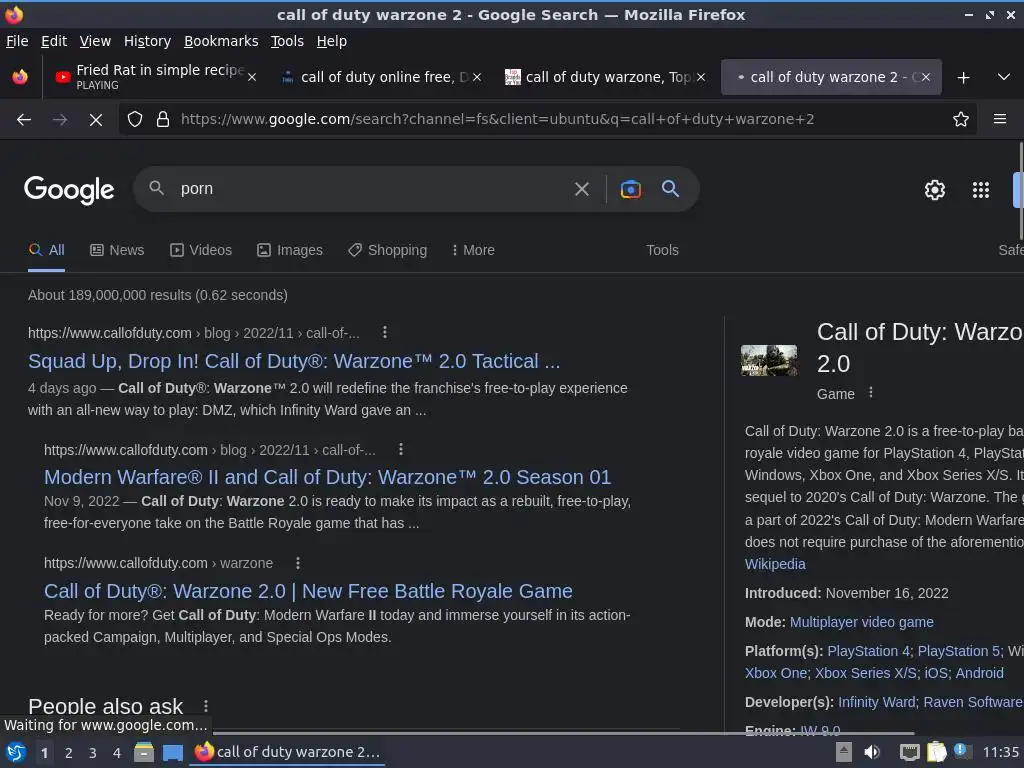Open tracking protection shield icon
This screenshot has height=768, width=1024.
click(135, 120)
